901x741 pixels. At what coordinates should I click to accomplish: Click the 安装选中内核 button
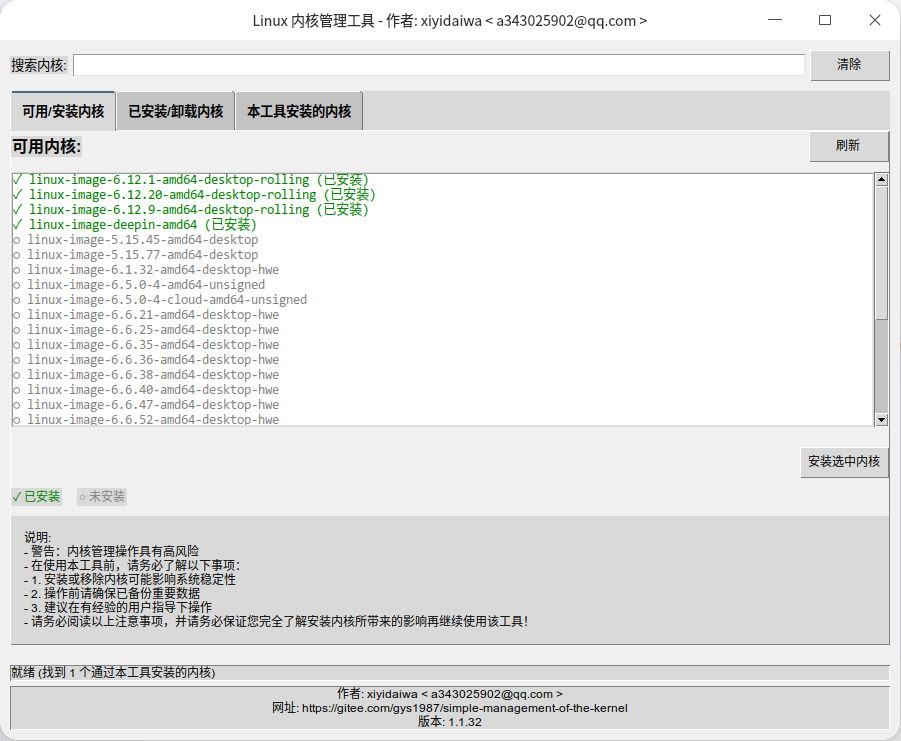click(x=844, y=462)
